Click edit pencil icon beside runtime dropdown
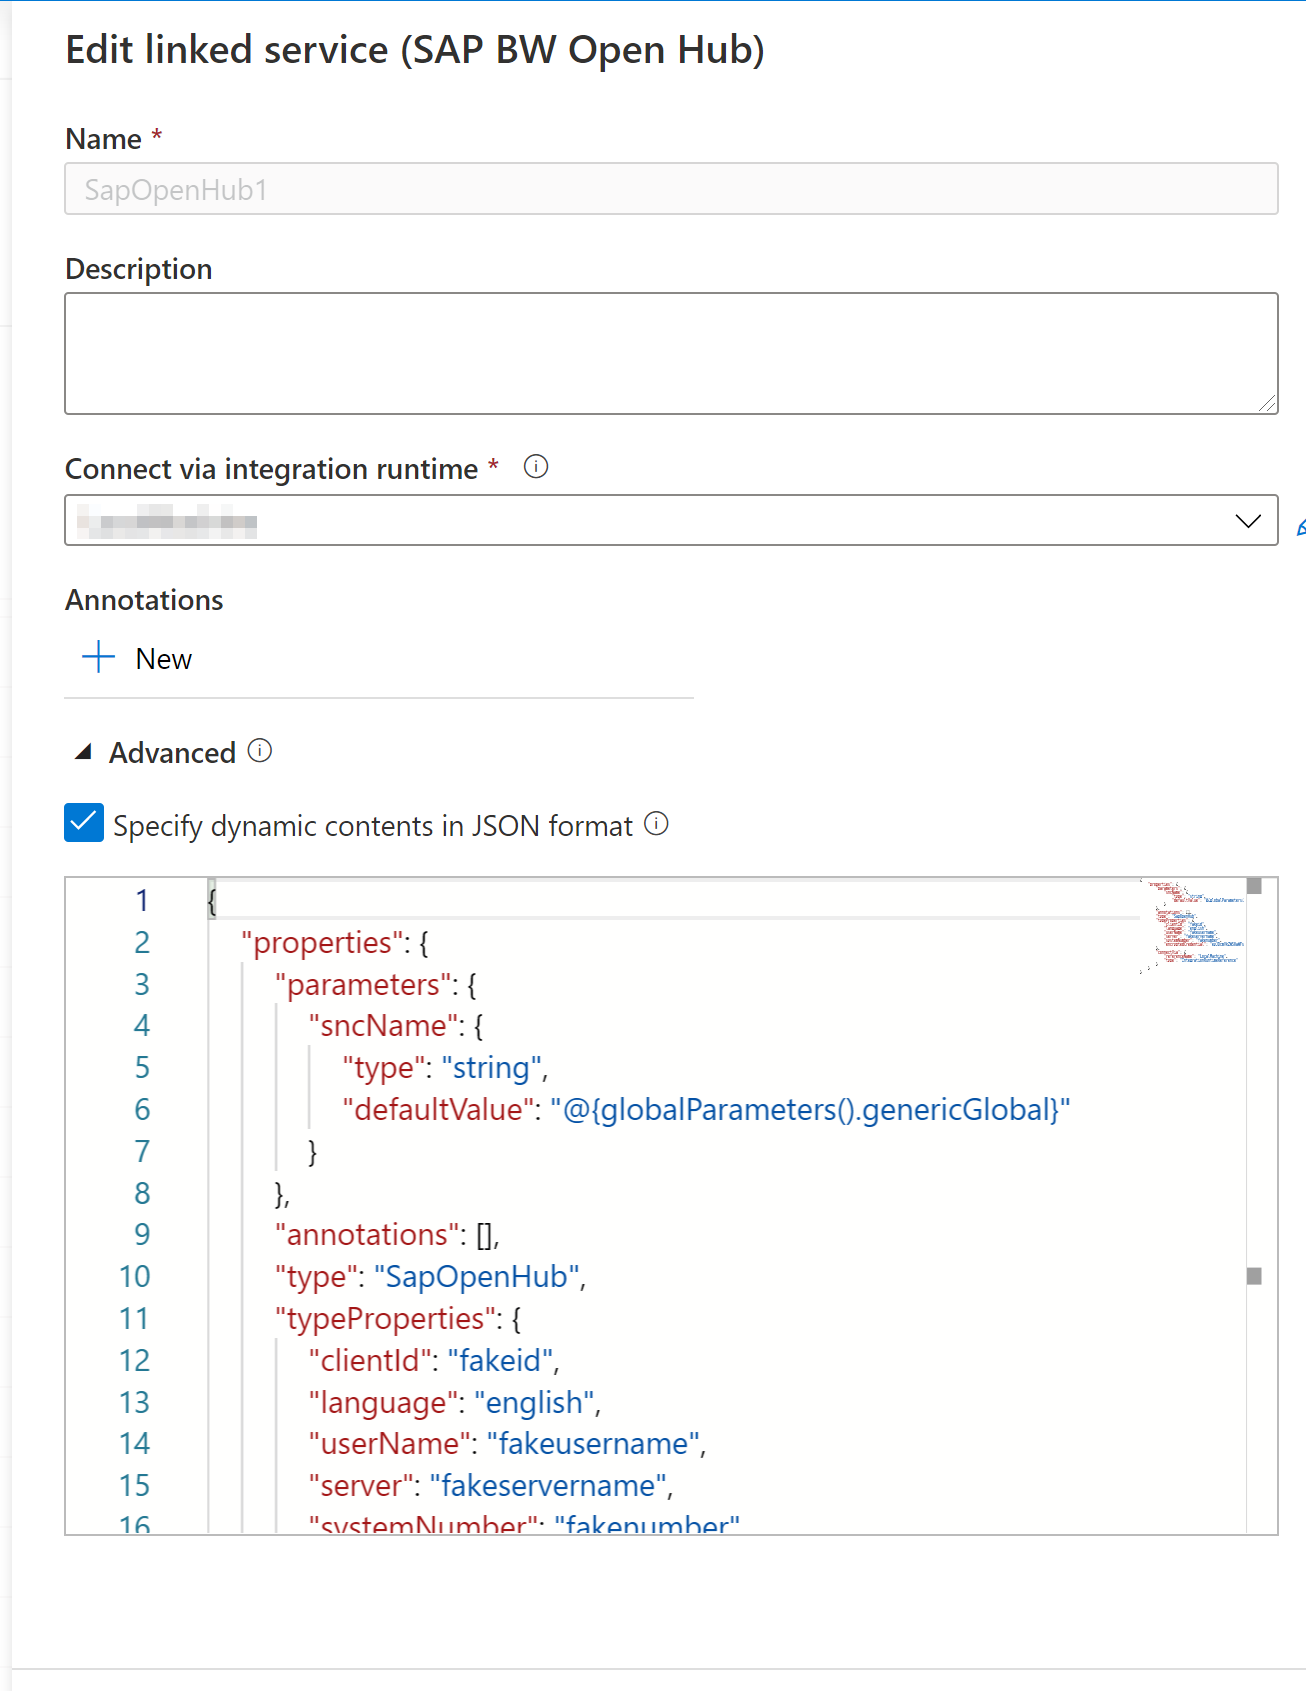 tap(1301, 527)
